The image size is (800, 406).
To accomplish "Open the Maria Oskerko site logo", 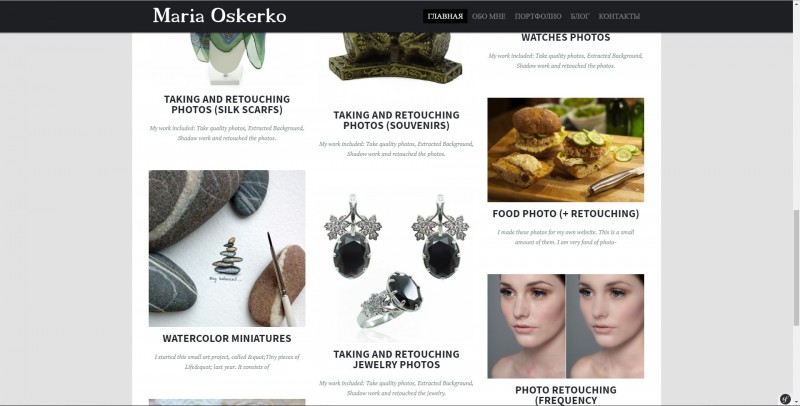I will tap(219, 15).
